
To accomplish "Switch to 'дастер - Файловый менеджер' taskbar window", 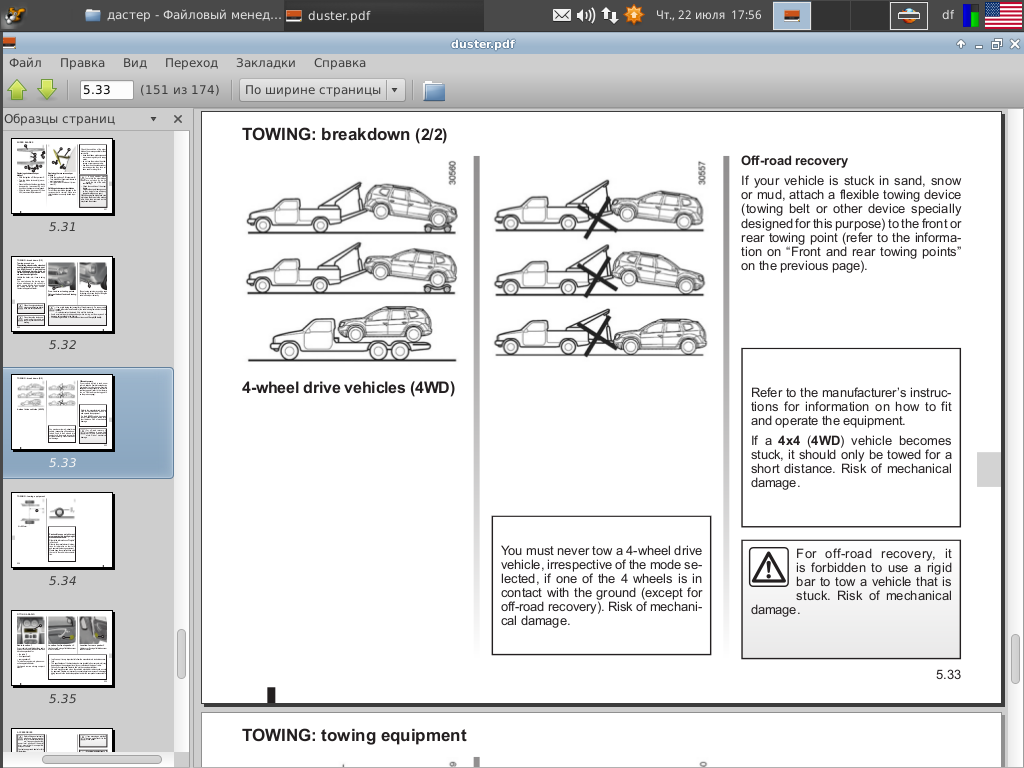I will (184, 15).
